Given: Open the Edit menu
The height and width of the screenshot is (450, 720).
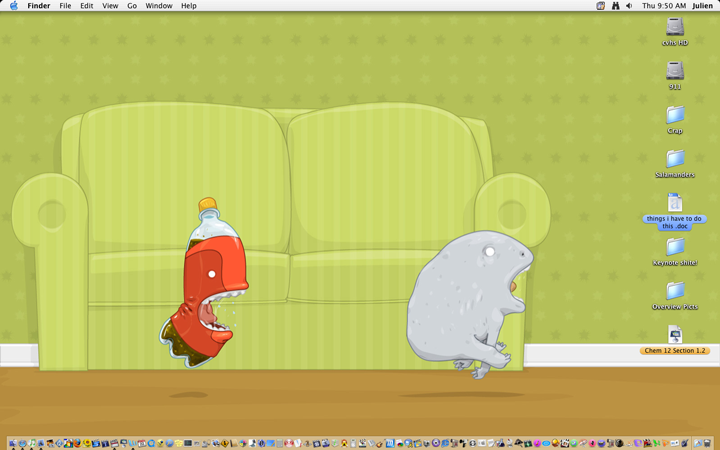Looking at the screenshot, I should (x=86, y=6).
